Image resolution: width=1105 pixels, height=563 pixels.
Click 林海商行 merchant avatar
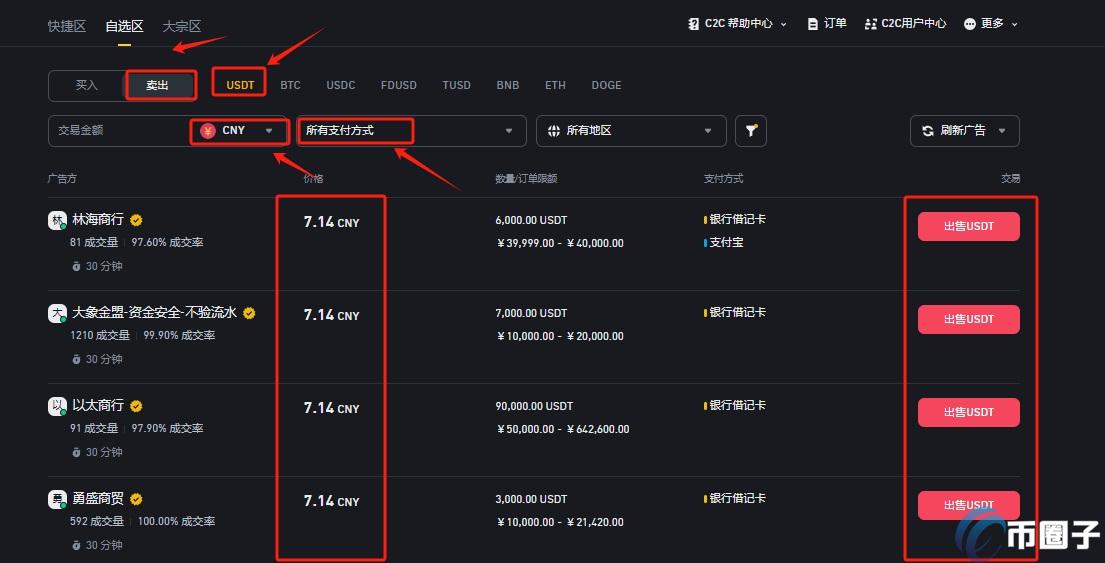(x=58, y=220)
